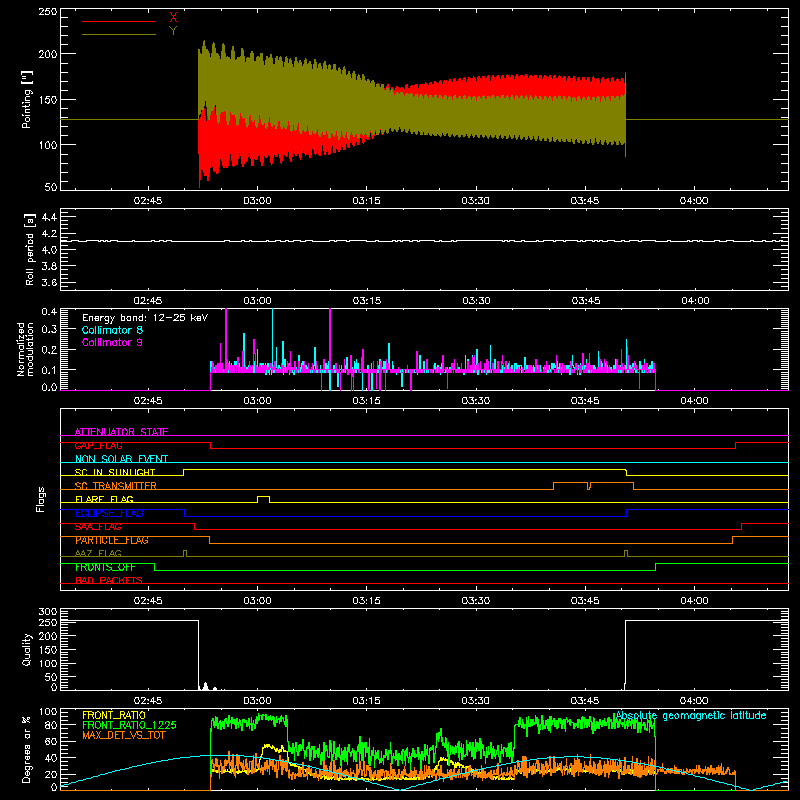Click the FRONTS_OFF flag label
This screenshot has width=800, height=800.
pos(105,567)
